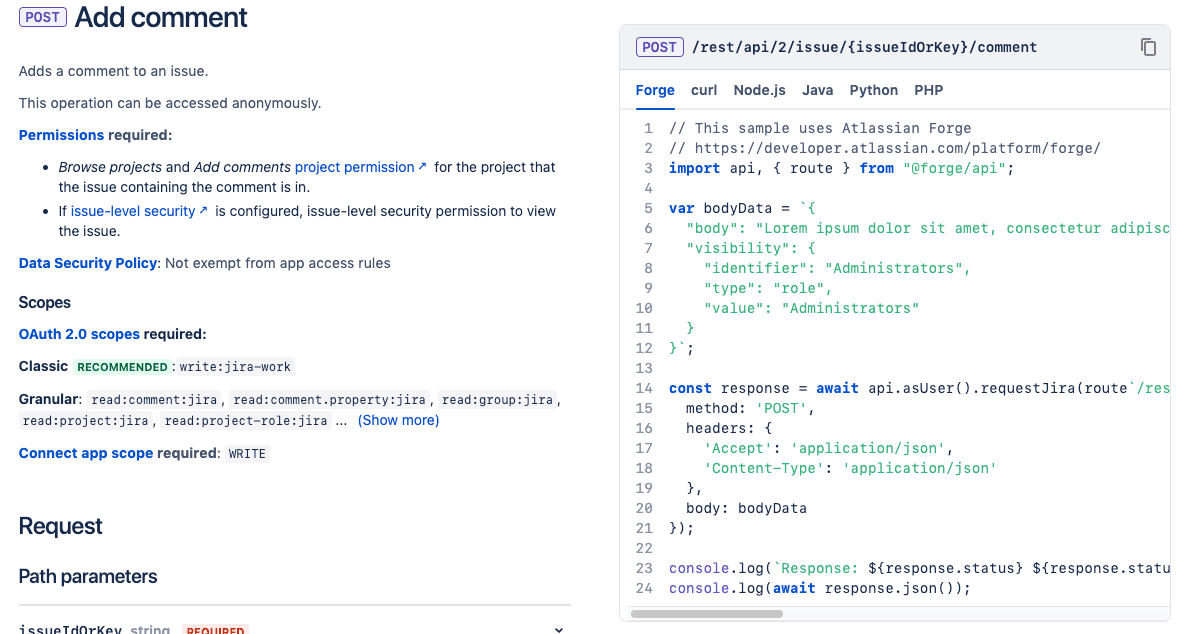Click the method: 'POST' code line

point(750,408)
